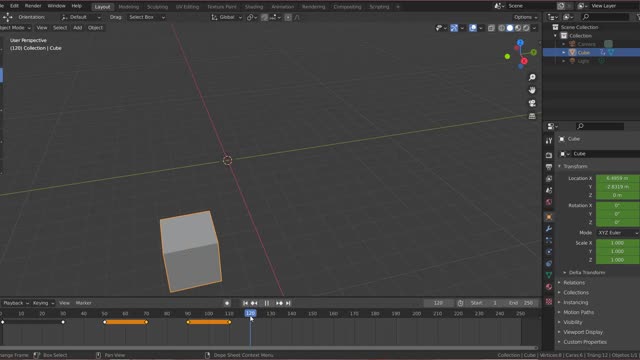Image resolution: width=640 pixels, height=360 pixels.
Task: Open the Global transform orientation dropdown
Action: tap(227, 17)
